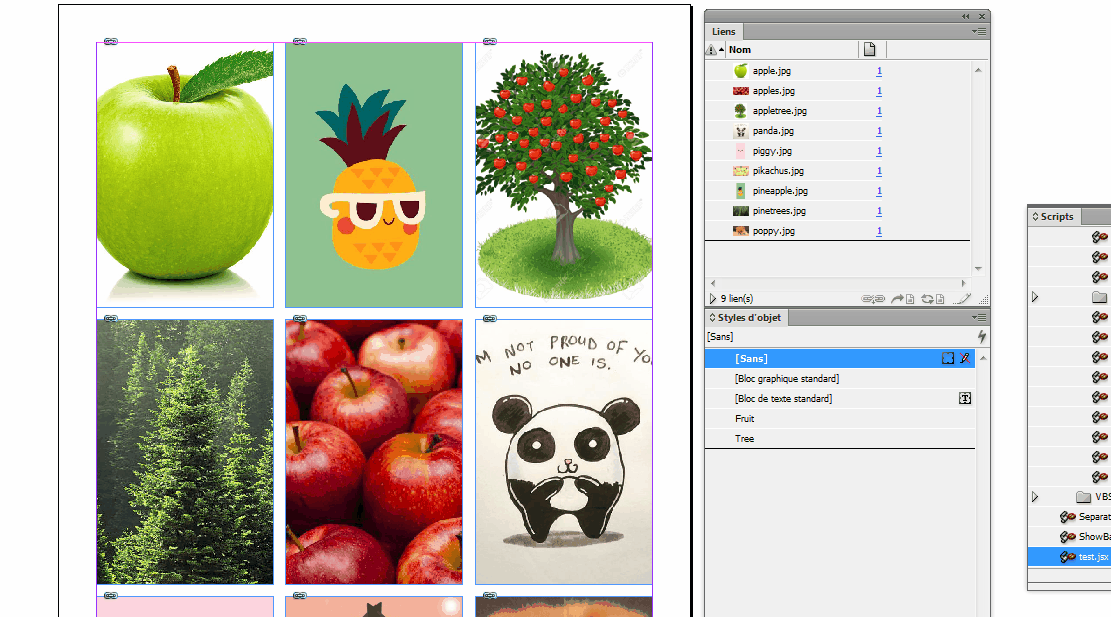
Task: Click the Edit Original pencil icon
Action: click(x=961, y=299)
